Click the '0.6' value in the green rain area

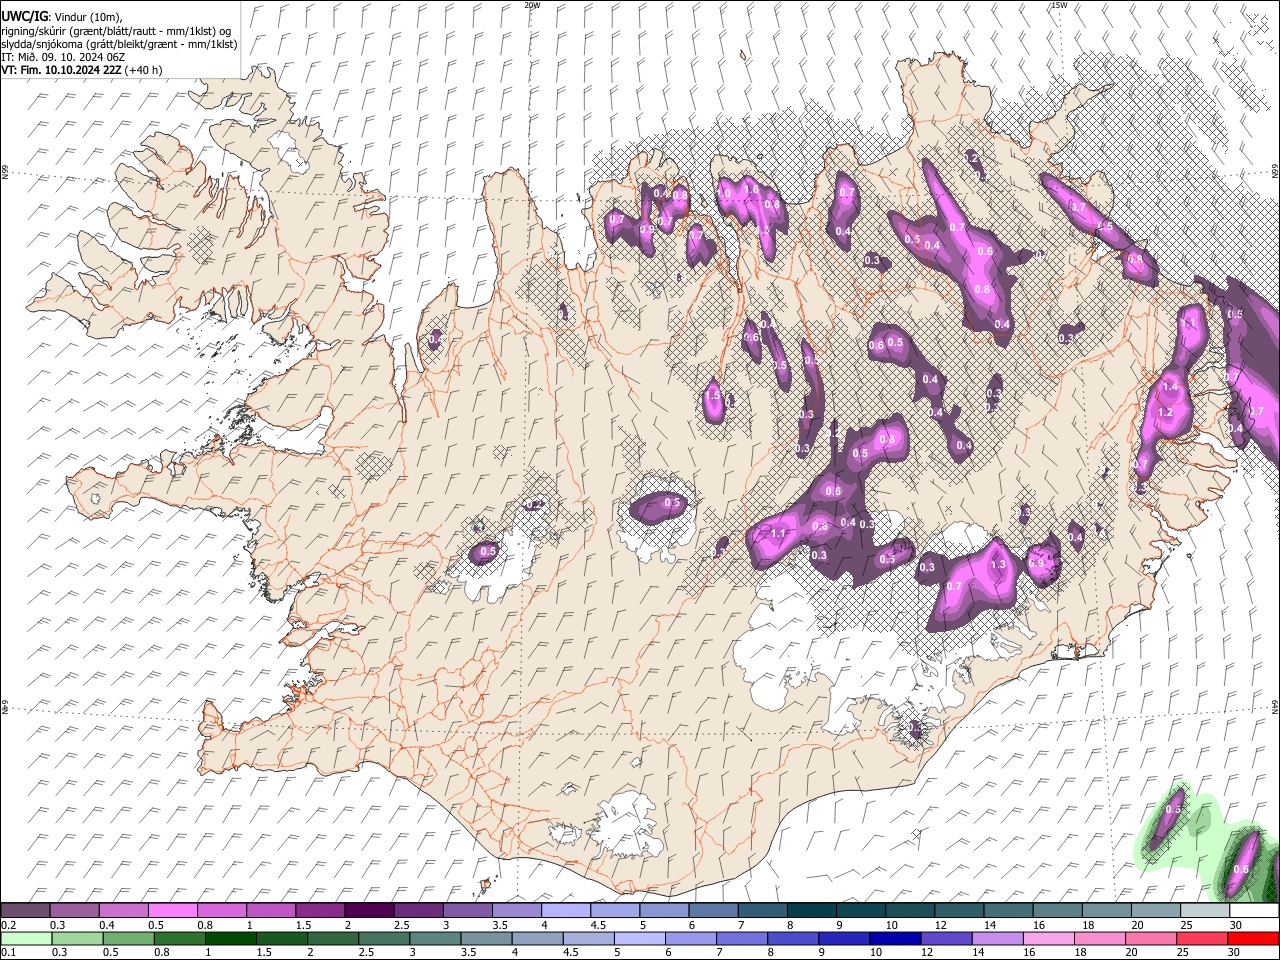point(1241,870)
